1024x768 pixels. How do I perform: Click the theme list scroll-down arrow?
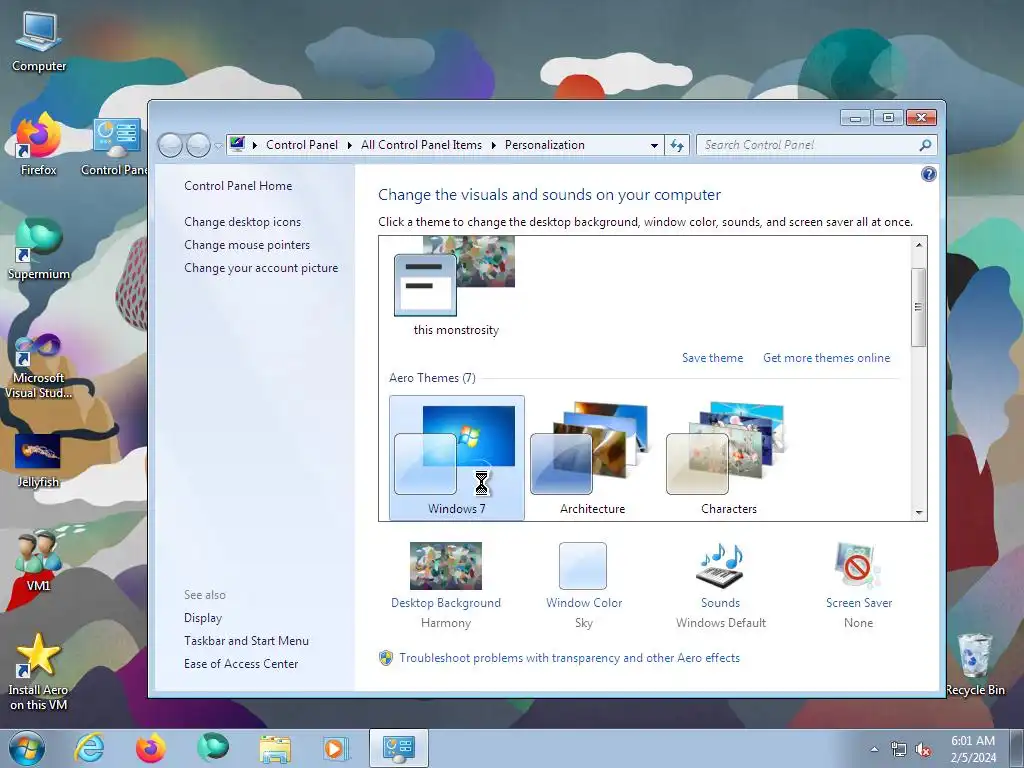(918, 513)
